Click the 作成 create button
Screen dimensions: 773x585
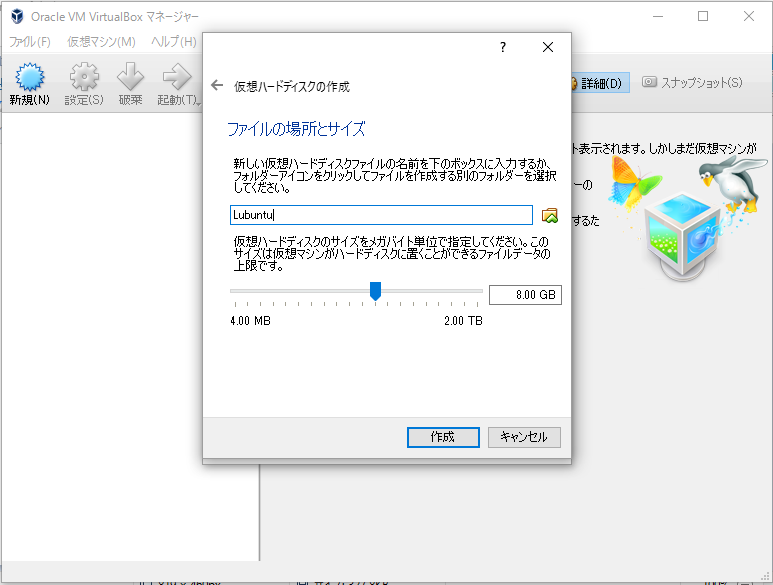click(x=443, y=437)
